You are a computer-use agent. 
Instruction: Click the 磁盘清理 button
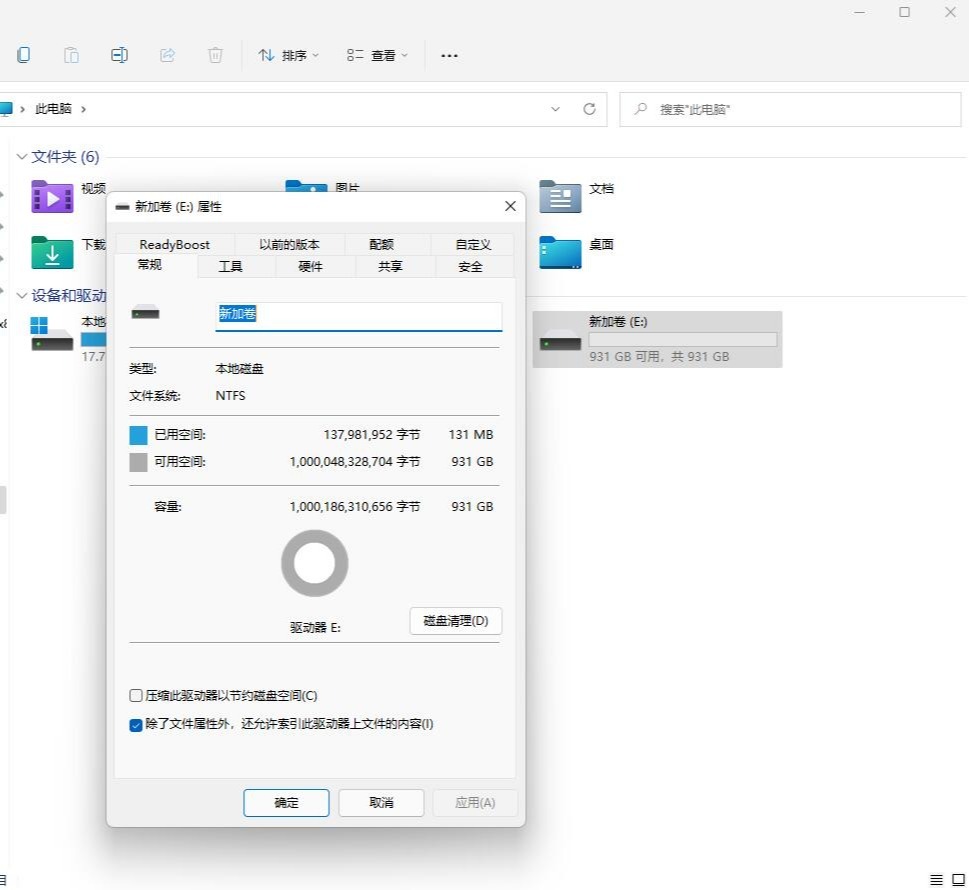(455, 621)
